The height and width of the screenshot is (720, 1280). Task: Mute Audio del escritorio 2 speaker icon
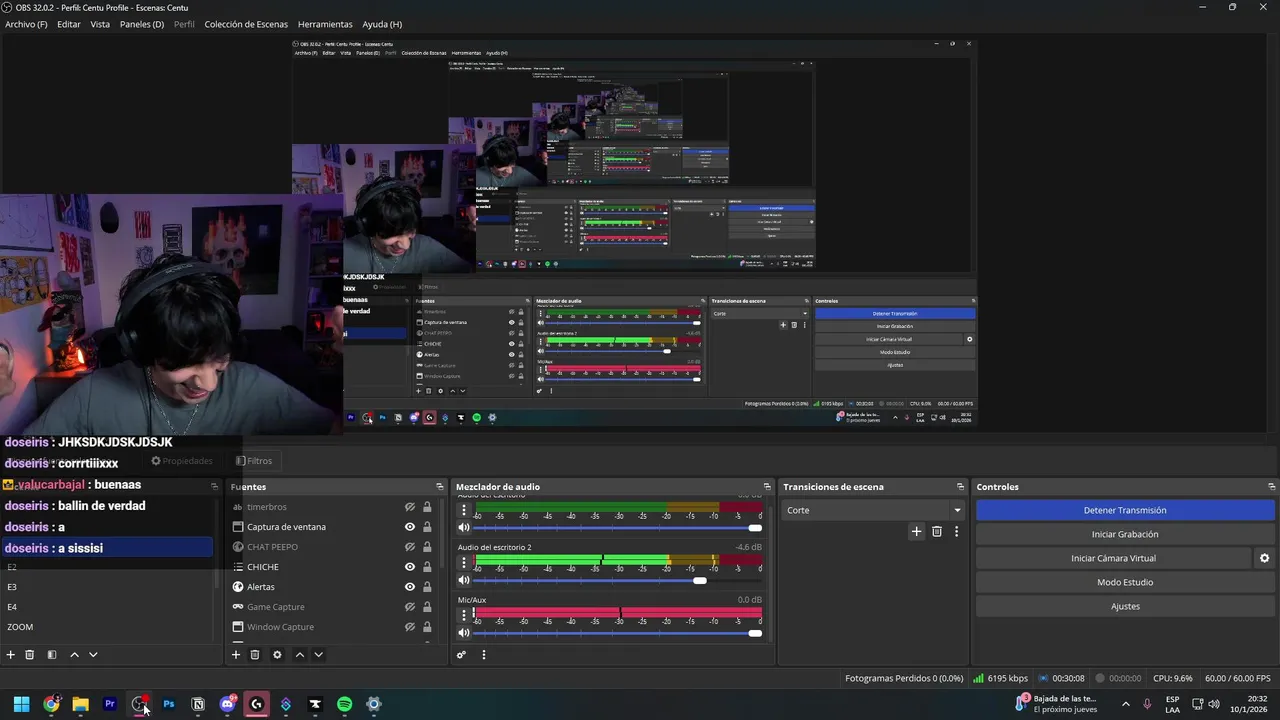click(x=464, y=580)
